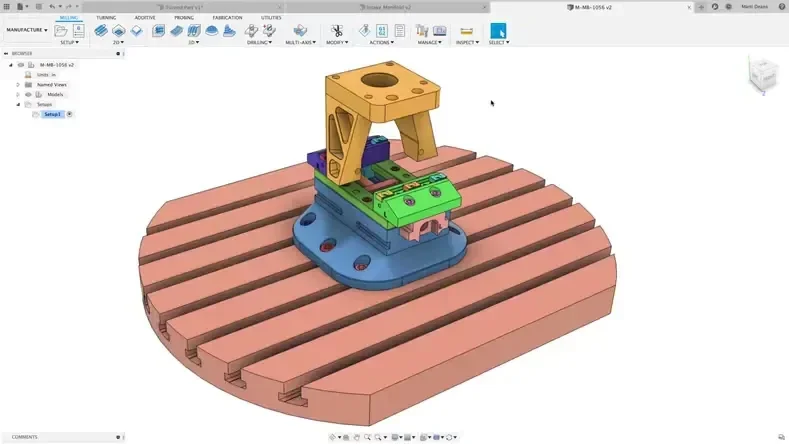This screenshot has height=444, width=789.
Task: Open the MANUFACTURE workspace dropdown
Action: point(27,30)
